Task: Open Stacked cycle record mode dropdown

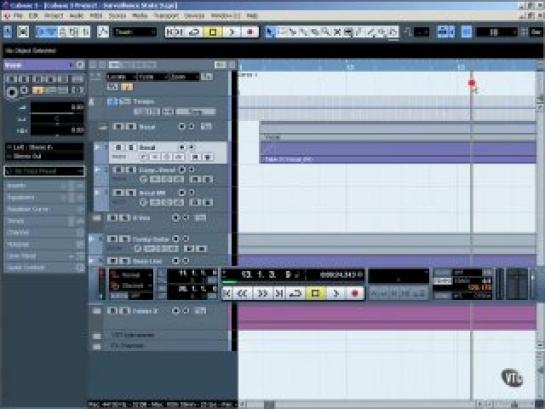Action: [131, 286]
